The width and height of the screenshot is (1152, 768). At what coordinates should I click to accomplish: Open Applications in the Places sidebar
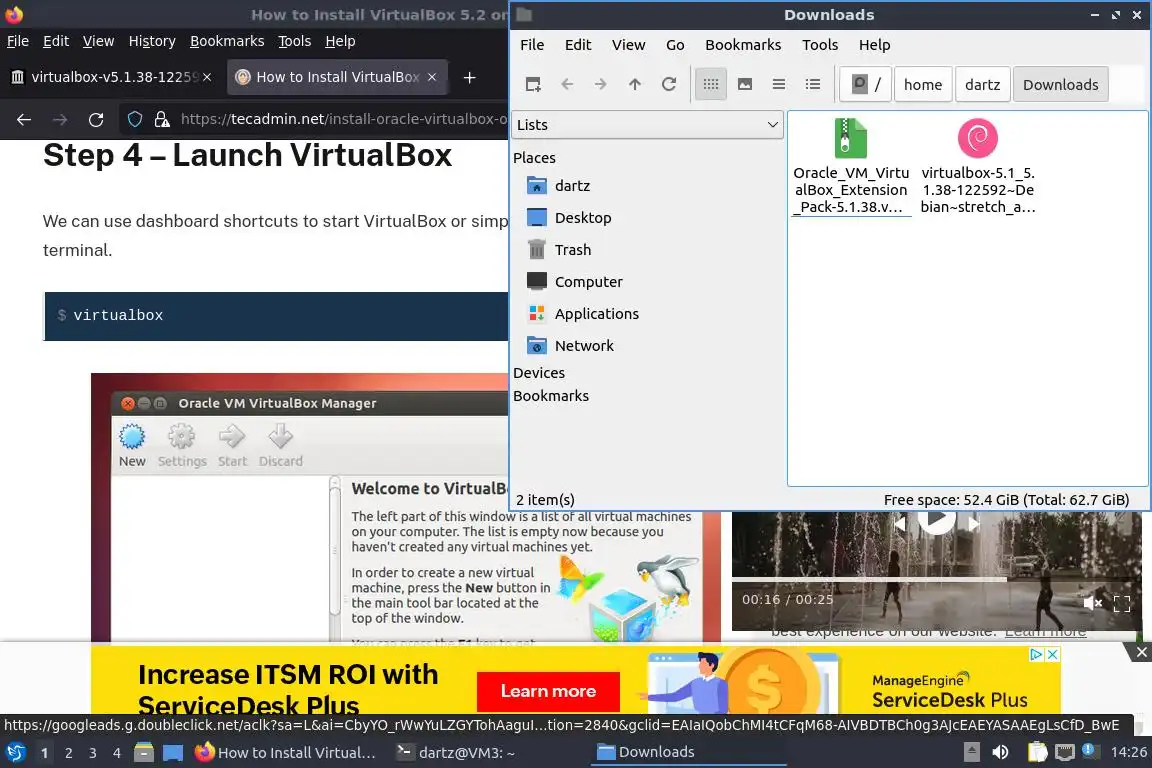583,314
